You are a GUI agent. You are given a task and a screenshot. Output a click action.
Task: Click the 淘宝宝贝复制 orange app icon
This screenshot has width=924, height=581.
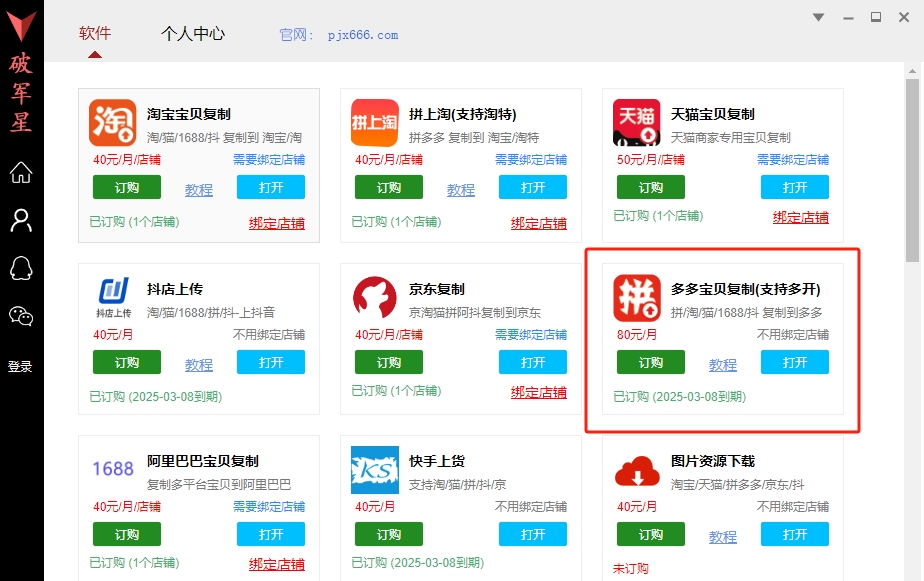pyautogui.click(x=113, y=123)
